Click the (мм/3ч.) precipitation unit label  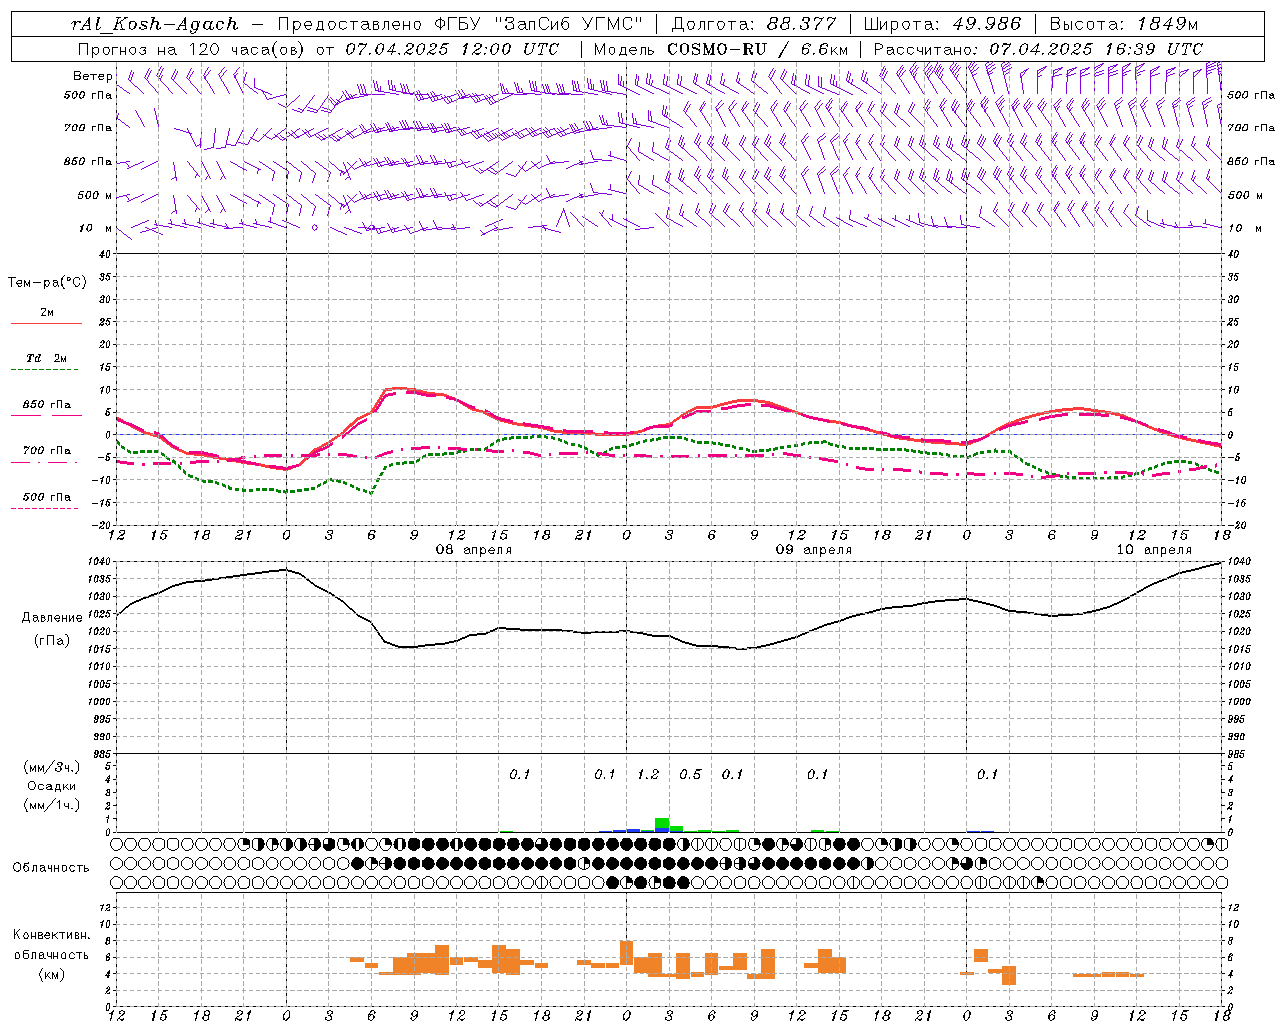point(51,767)
